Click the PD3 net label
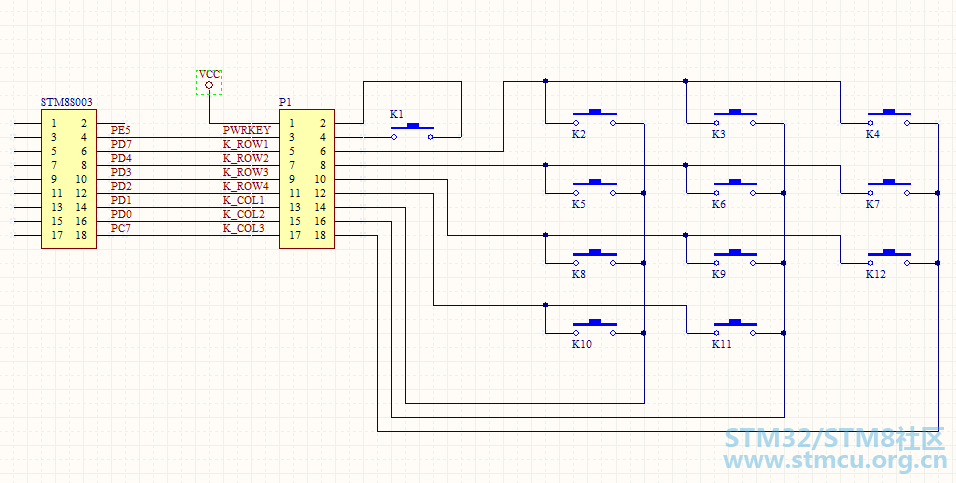 121,172
